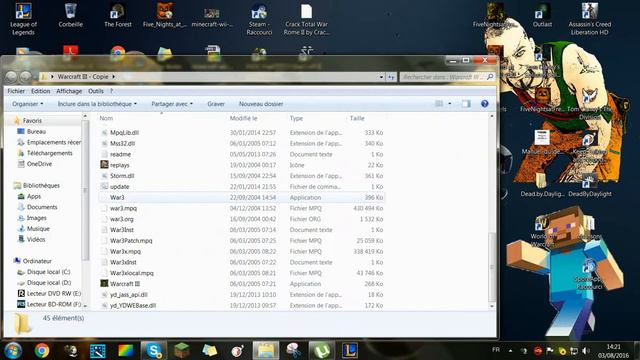Expand path arrow after Warcraft III - Copie
Screen dimensions: 640x360
pyautogui.click(x=113, y=76)
